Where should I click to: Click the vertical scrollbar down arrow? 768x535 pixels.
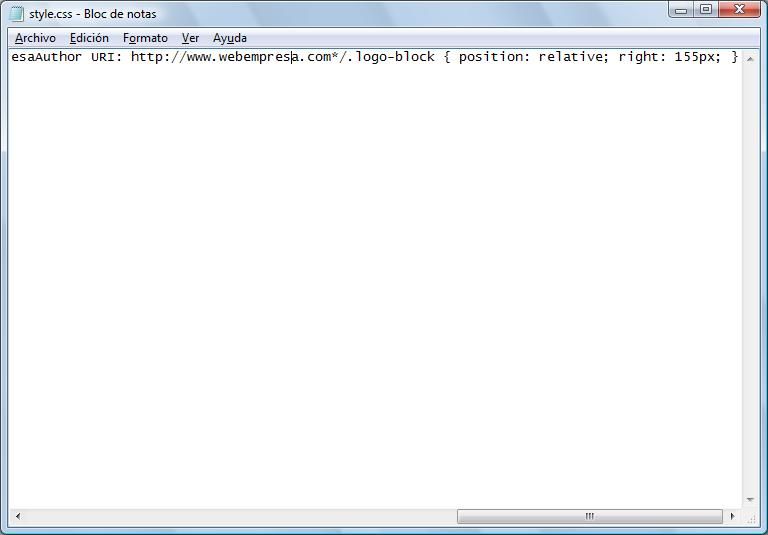[750, 500]
